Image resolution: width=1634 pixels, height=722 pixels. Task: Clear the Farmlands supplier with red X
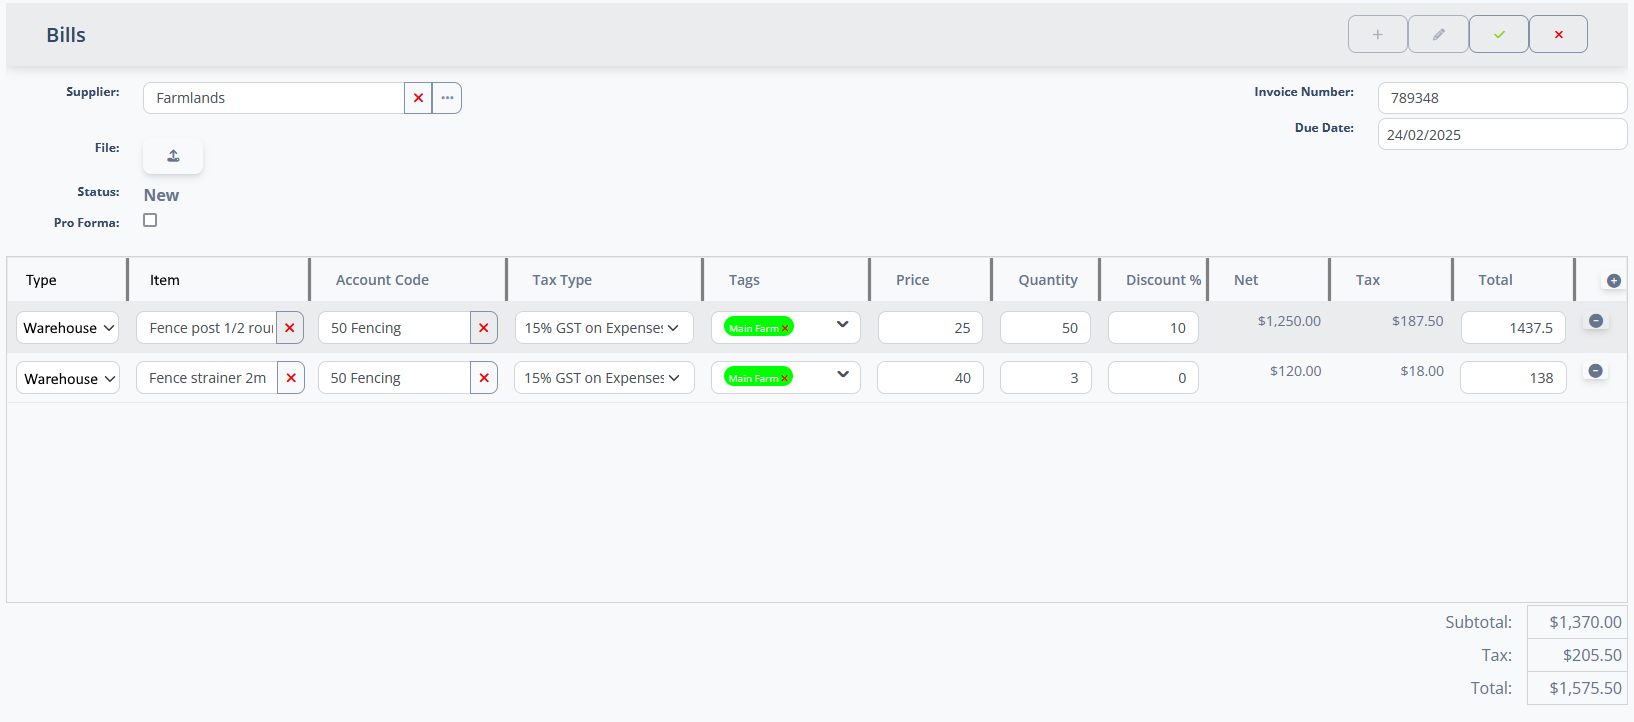click(418, 98)
